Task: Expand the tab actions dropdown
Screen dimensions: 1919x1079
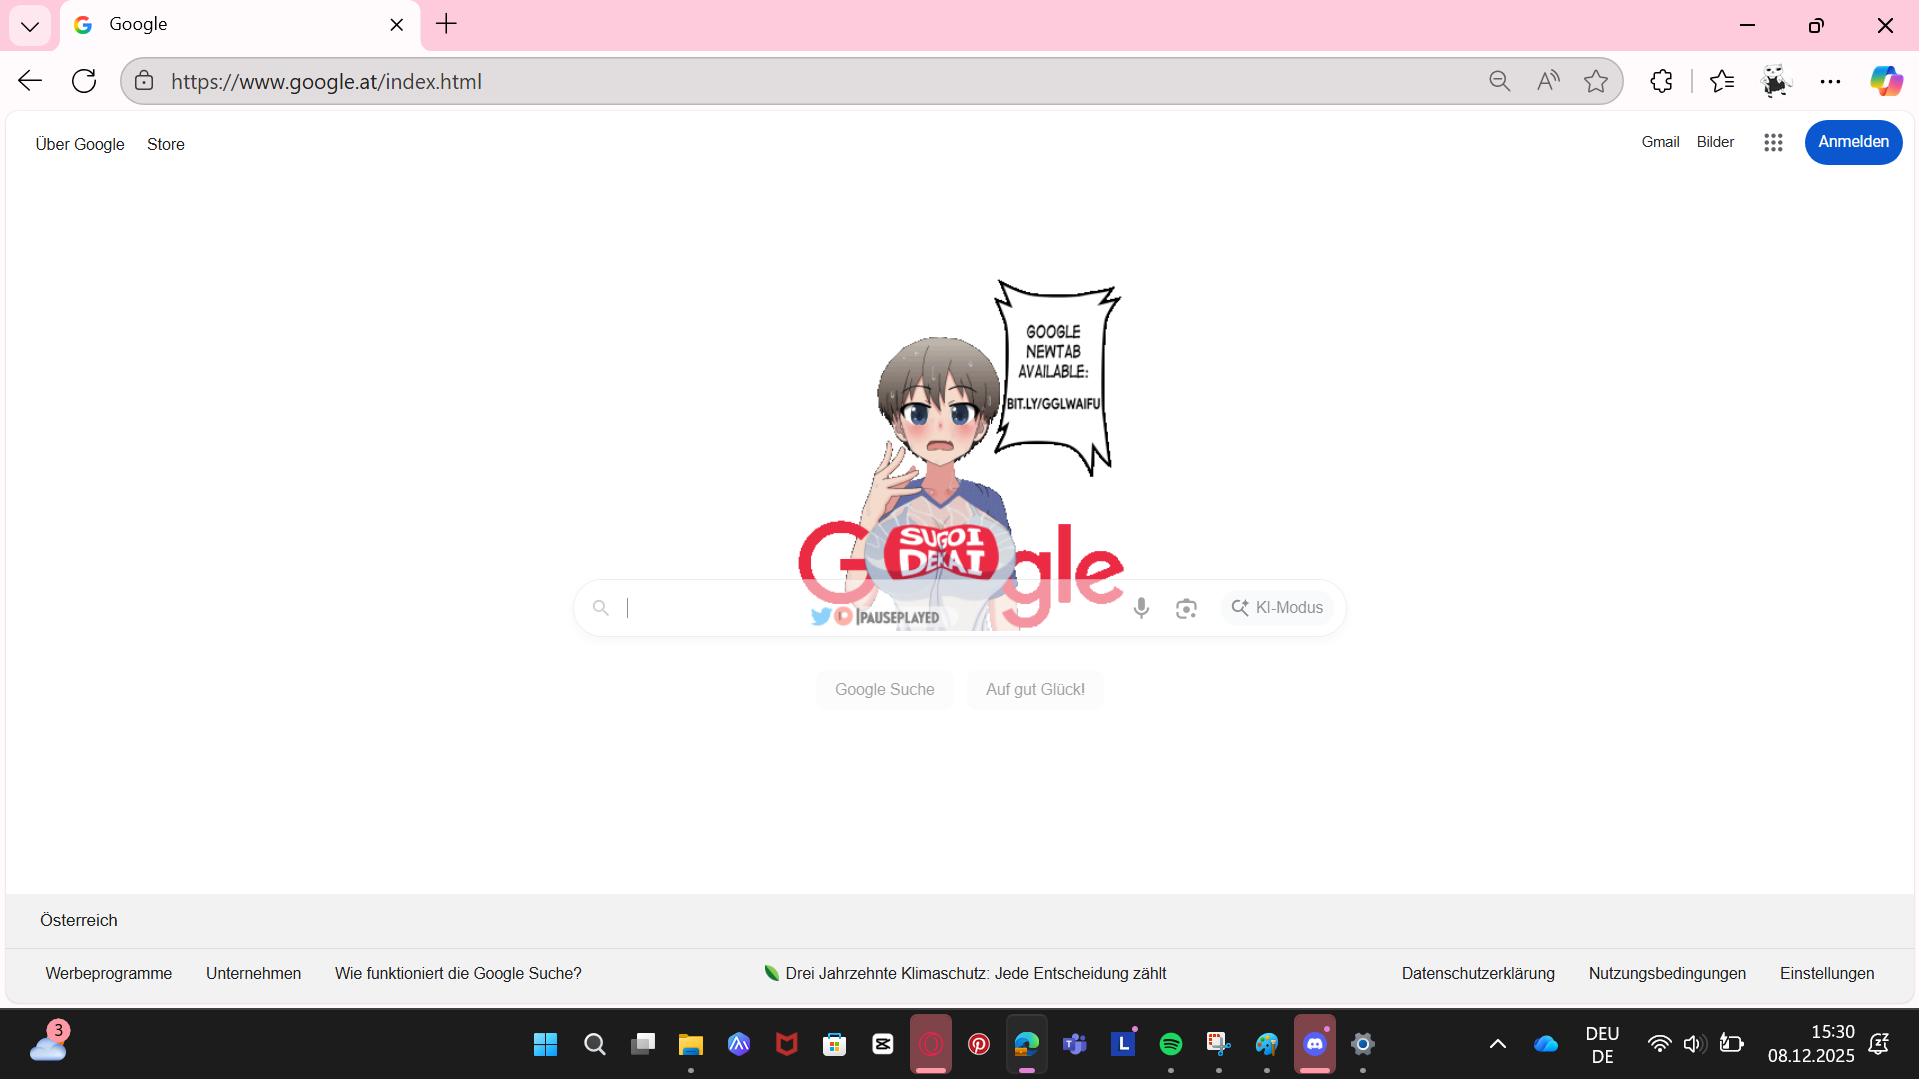Action: click(30, 26)
